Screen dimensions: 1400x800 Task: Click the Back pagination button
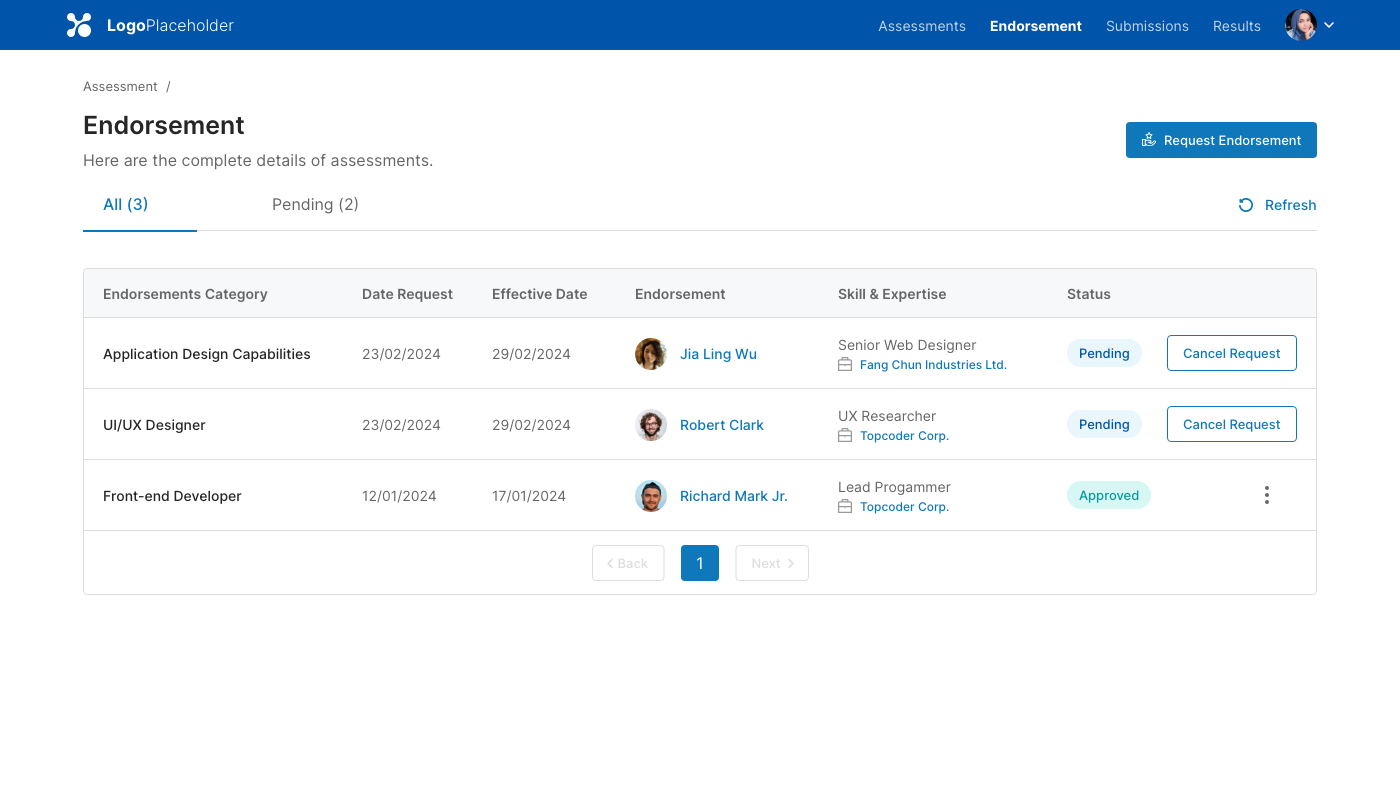(x=628, y=563)
